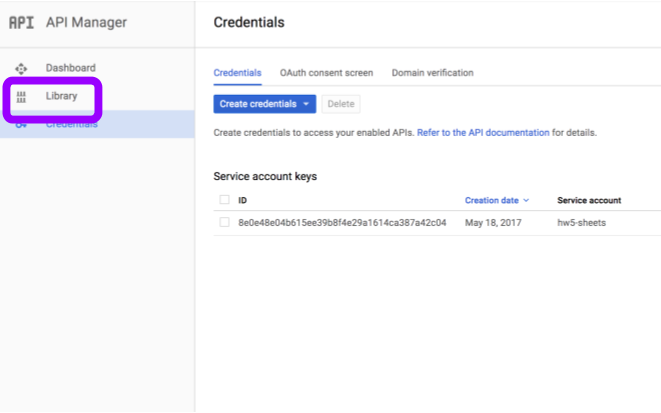Tick the select-all checkbox in the table header
The height and width of the screenshot is (413, 661).
coord(224,200)
